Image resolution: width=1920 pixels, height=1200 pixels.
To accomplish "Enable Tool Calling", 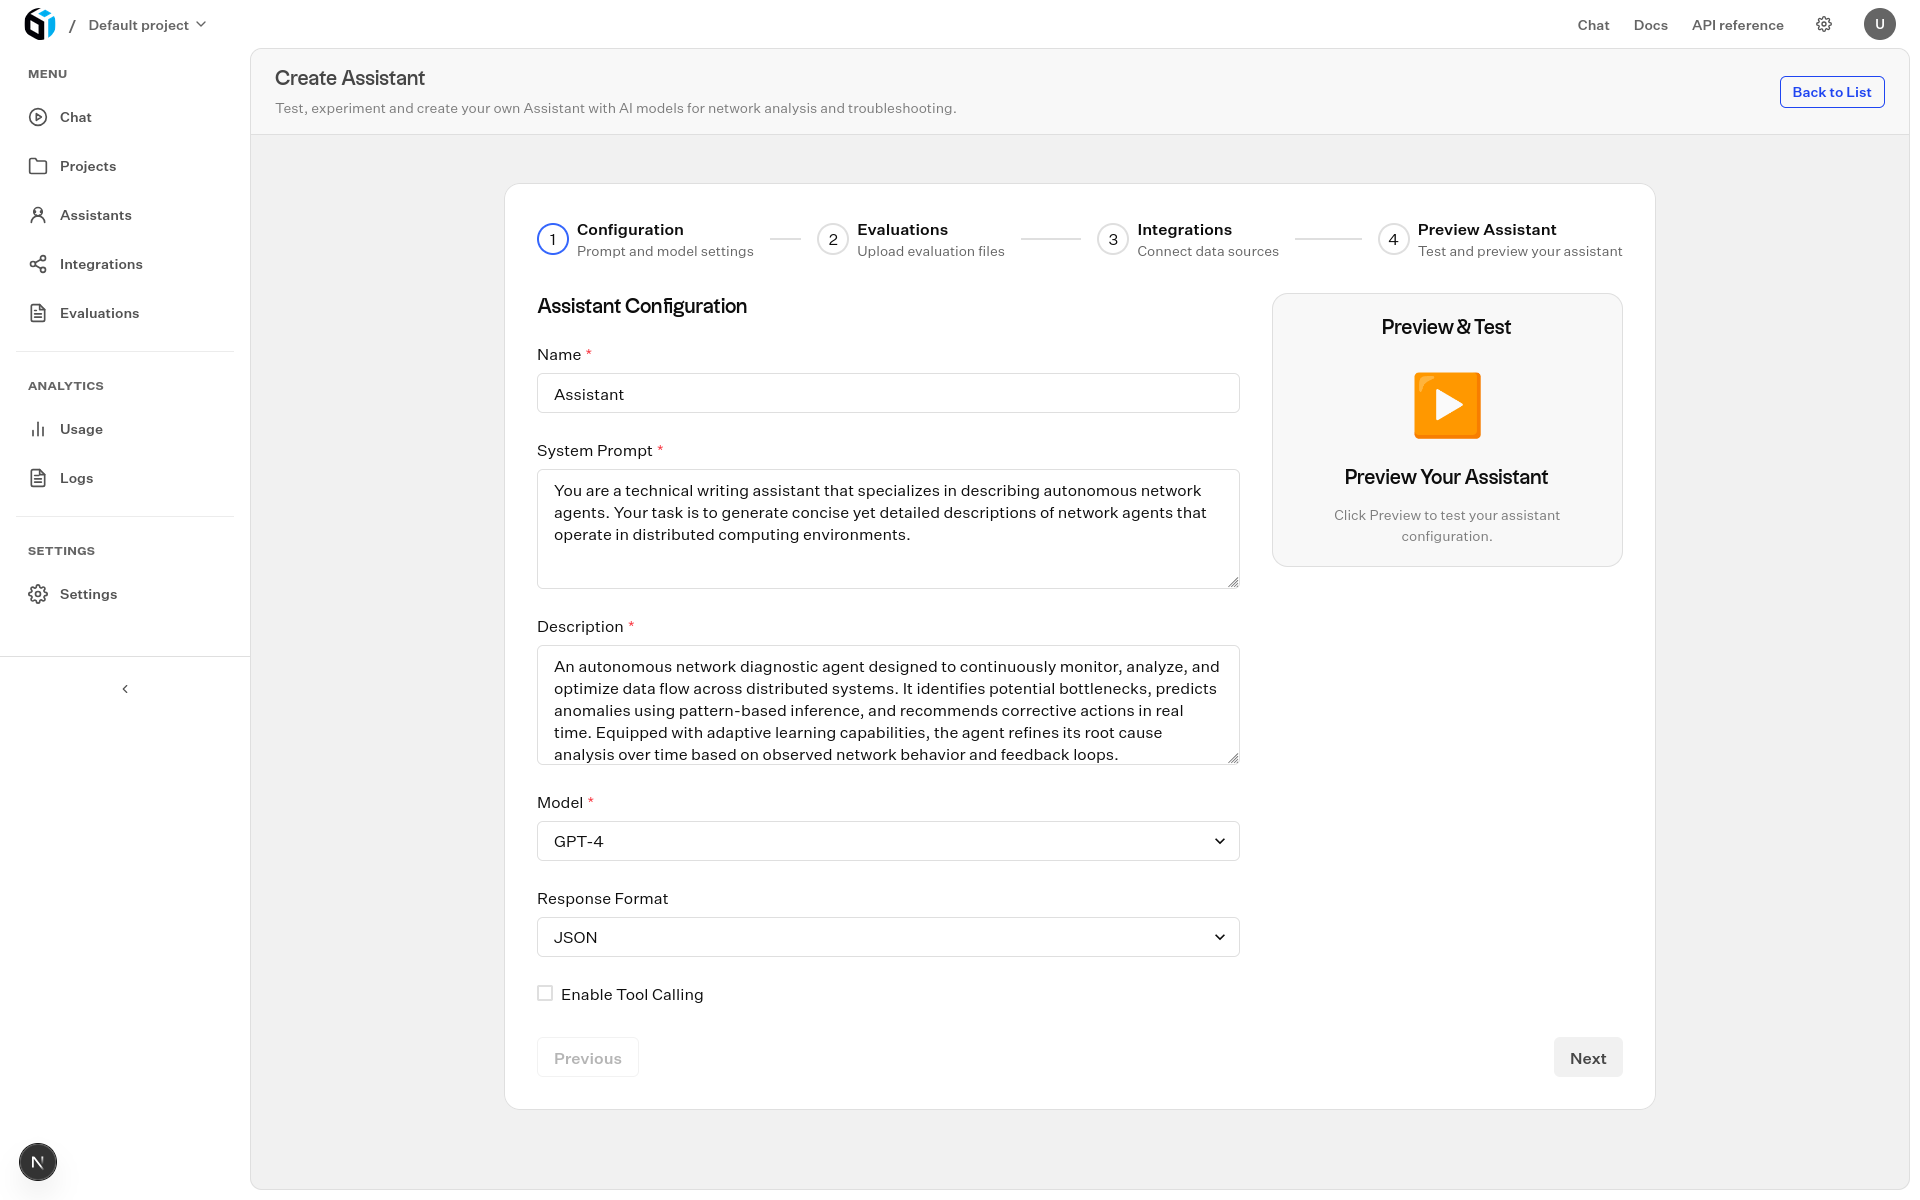I will point(545,993).
